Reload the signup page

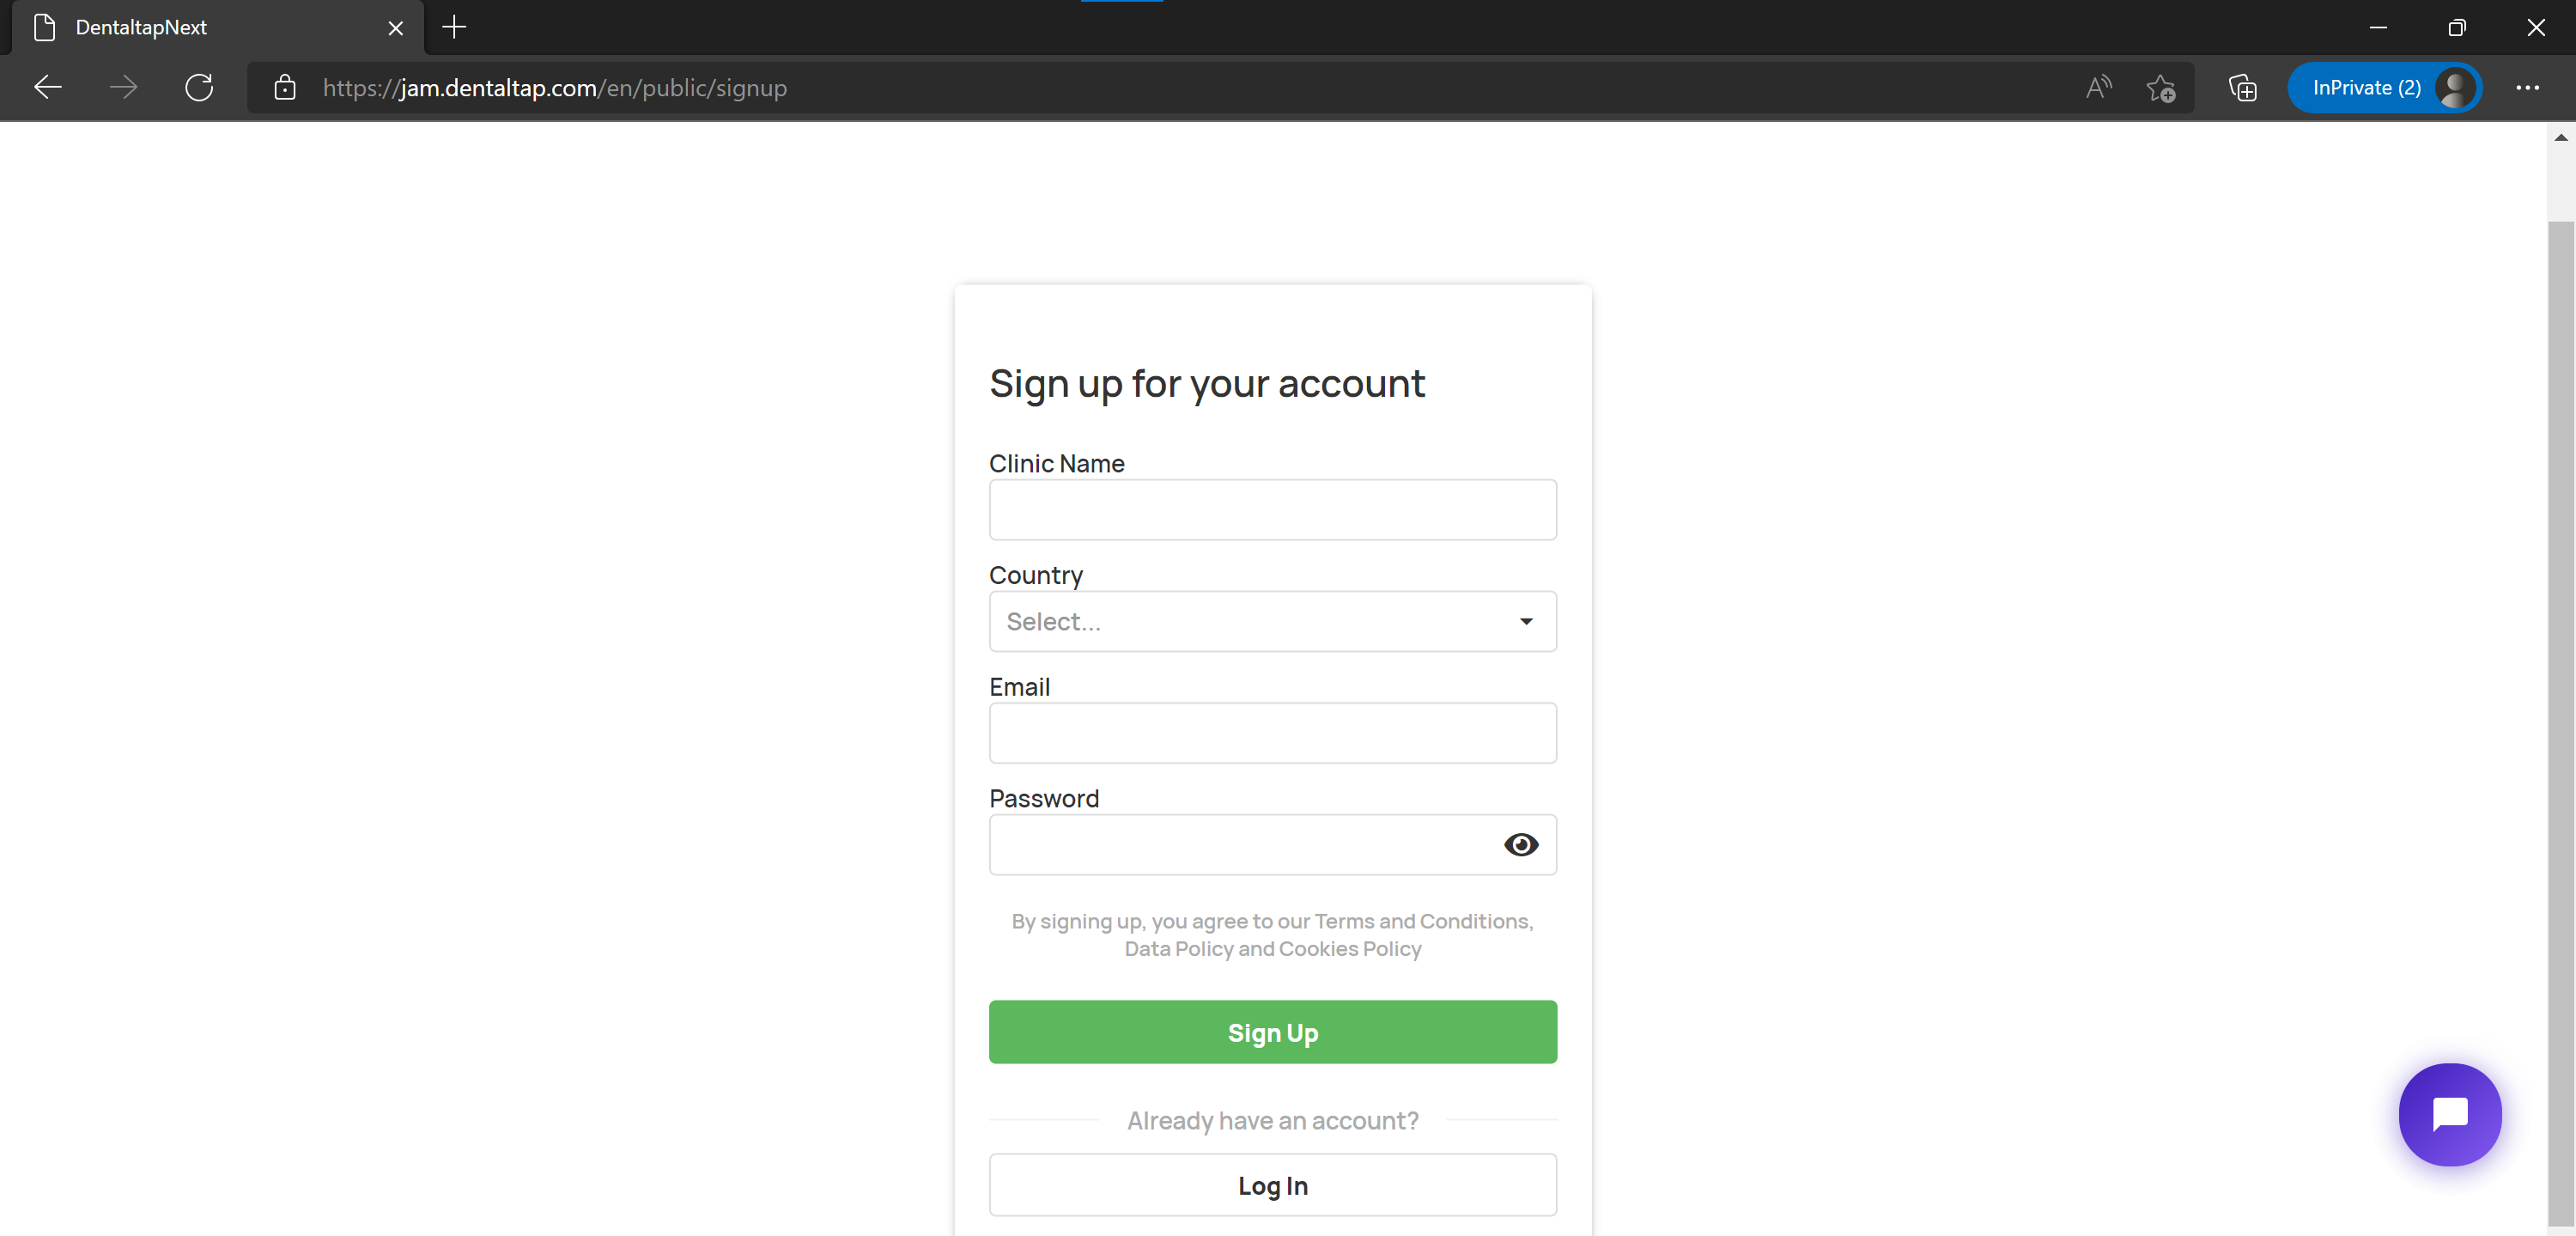(199, 88)
